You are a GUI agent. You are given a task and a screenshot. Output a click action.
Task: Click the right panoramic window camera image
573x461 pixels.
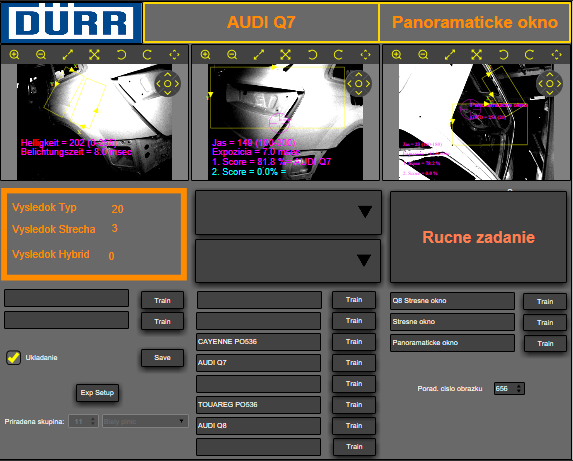click(477, 122)
